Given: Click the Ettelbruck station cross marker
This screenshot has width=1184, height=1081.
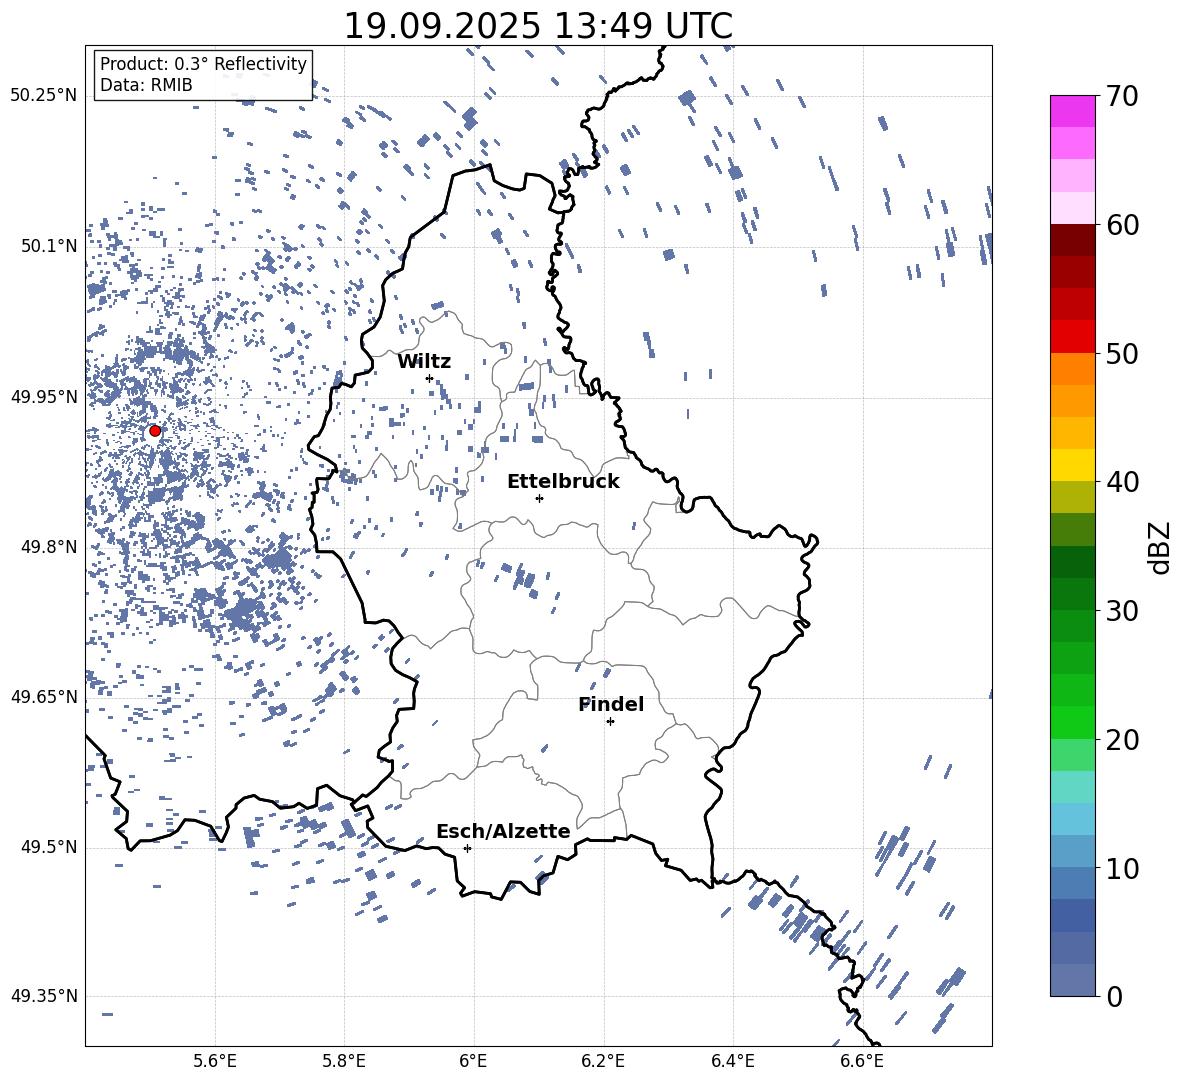Looking at the screenshot, I should click(x=539, y=498).
